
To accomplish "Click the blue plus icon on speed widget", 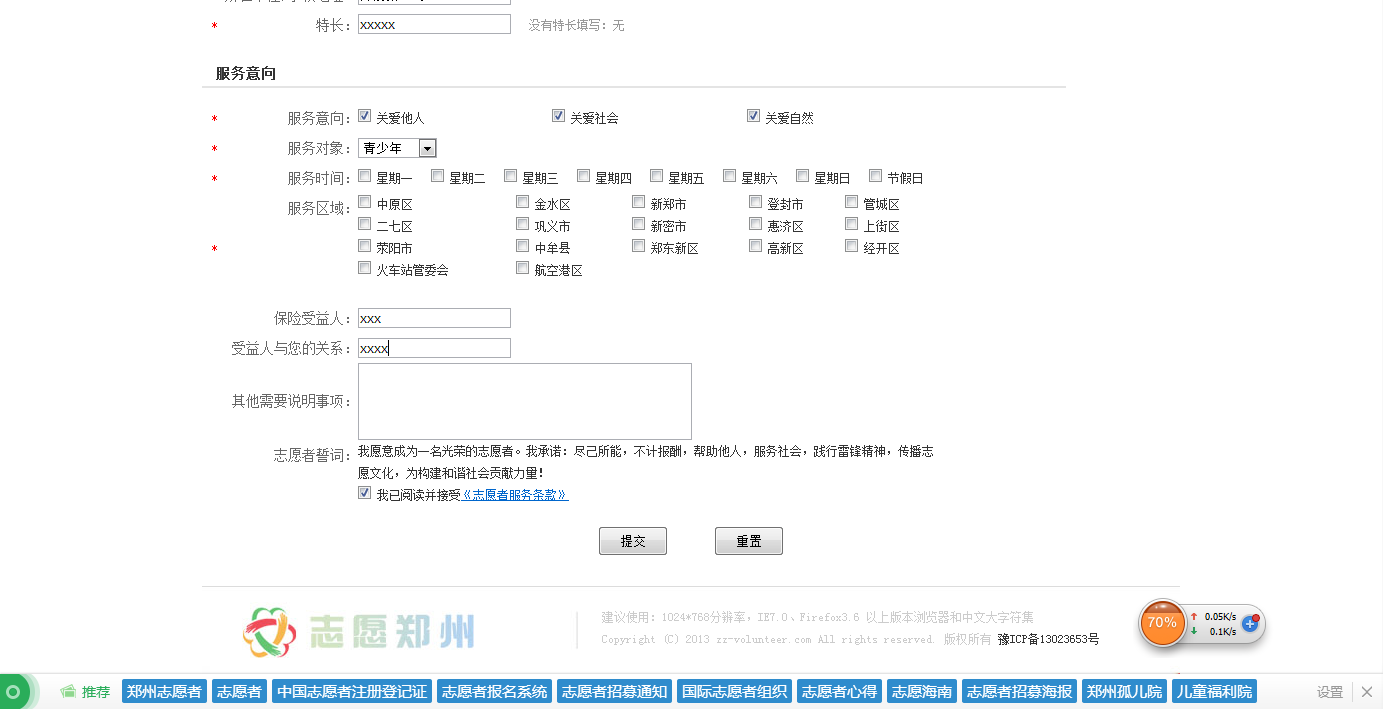I will 1249,623.
